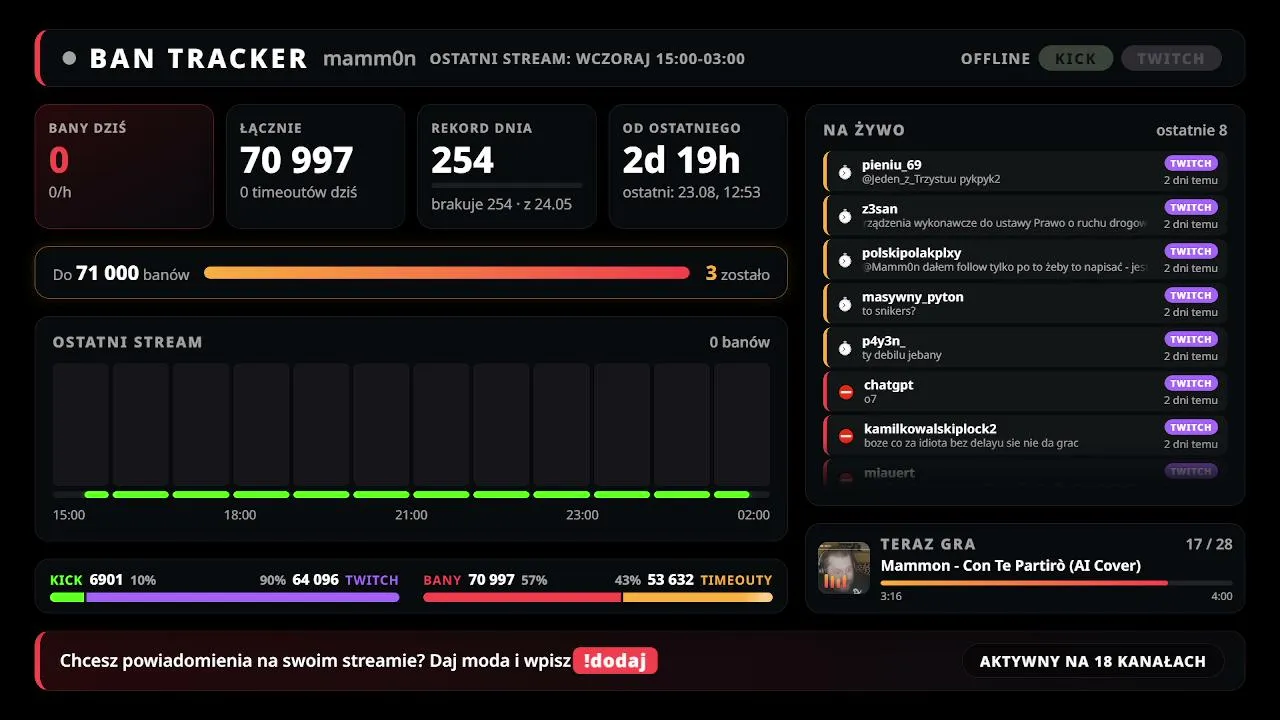Click the KICK versus TWITCH ratio bar
Image resolution: width=1280 pixels, height=720 pixels.
[225, 597]
